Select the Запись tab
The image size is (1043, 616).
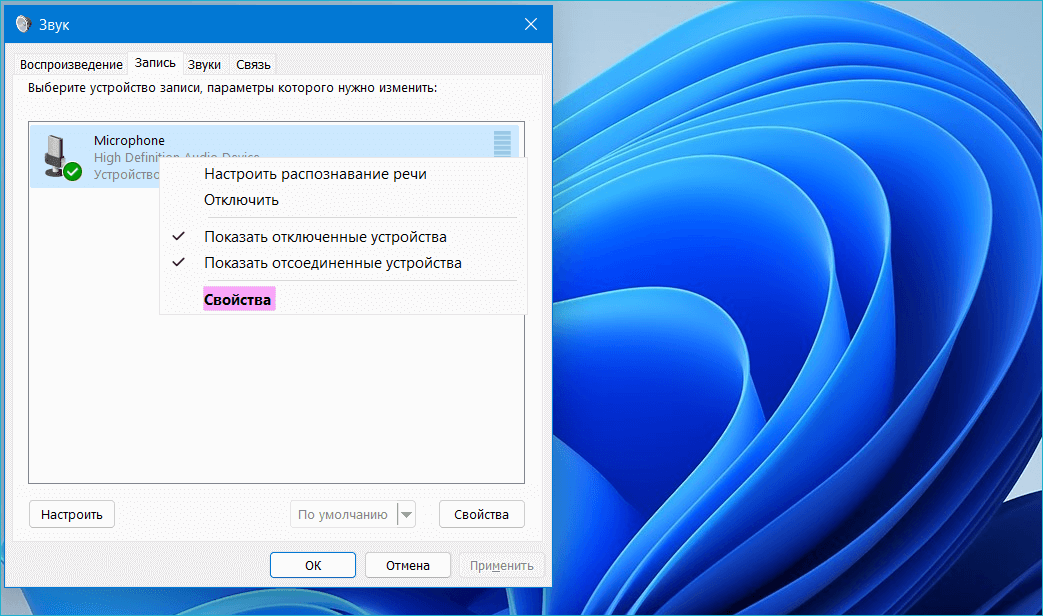(155, 63)
